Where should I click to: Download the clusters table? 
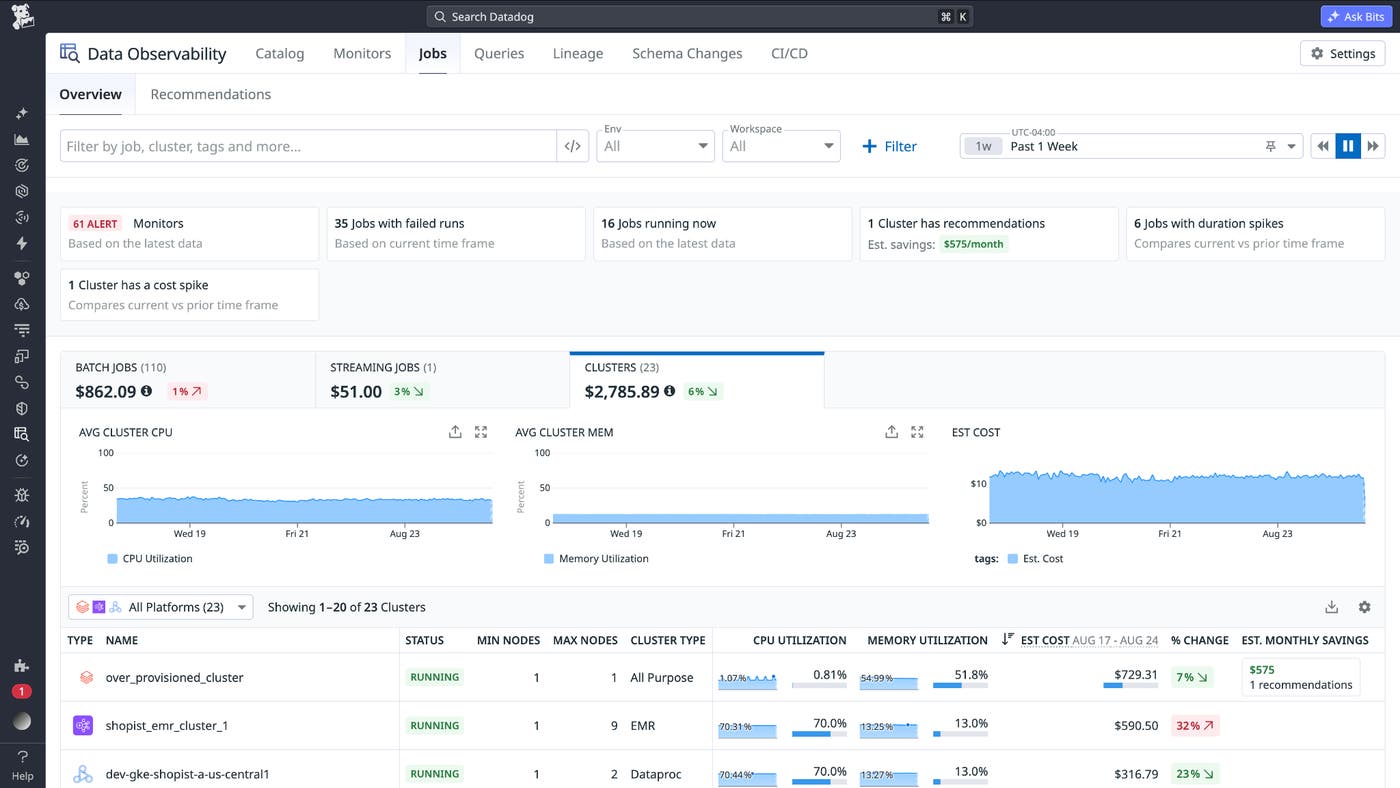pyautogui.click(x=1331, y=607)
